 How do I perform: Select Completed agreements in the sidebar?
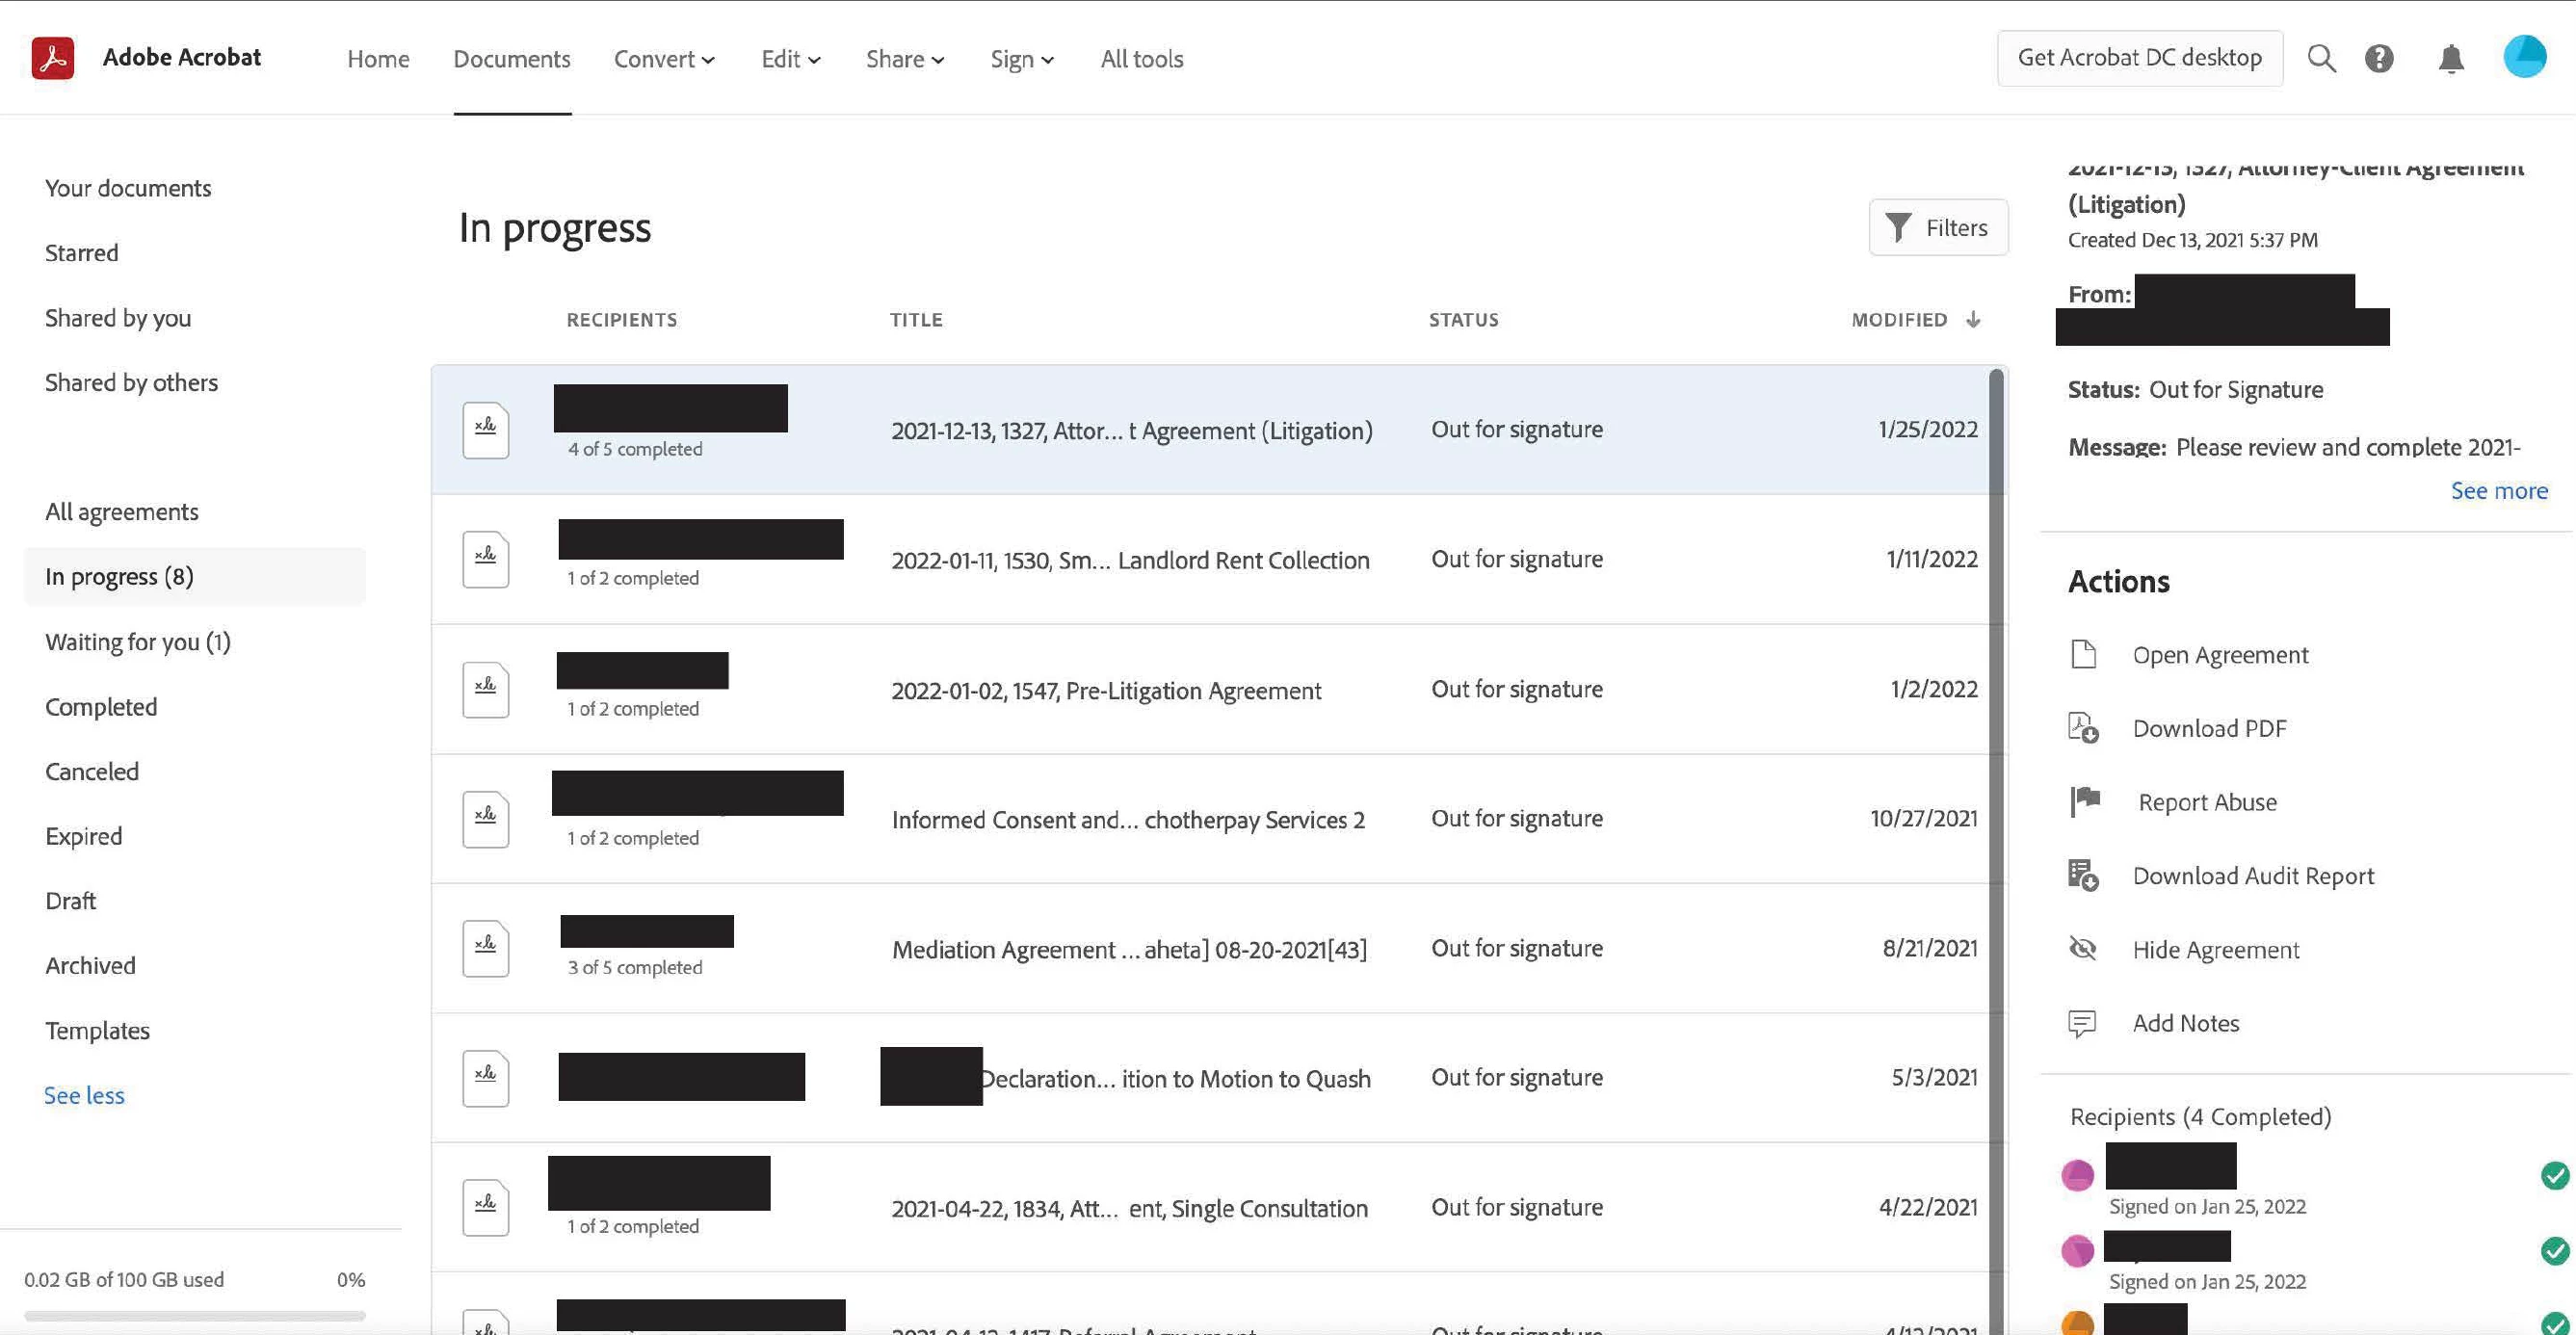[101, 707]
